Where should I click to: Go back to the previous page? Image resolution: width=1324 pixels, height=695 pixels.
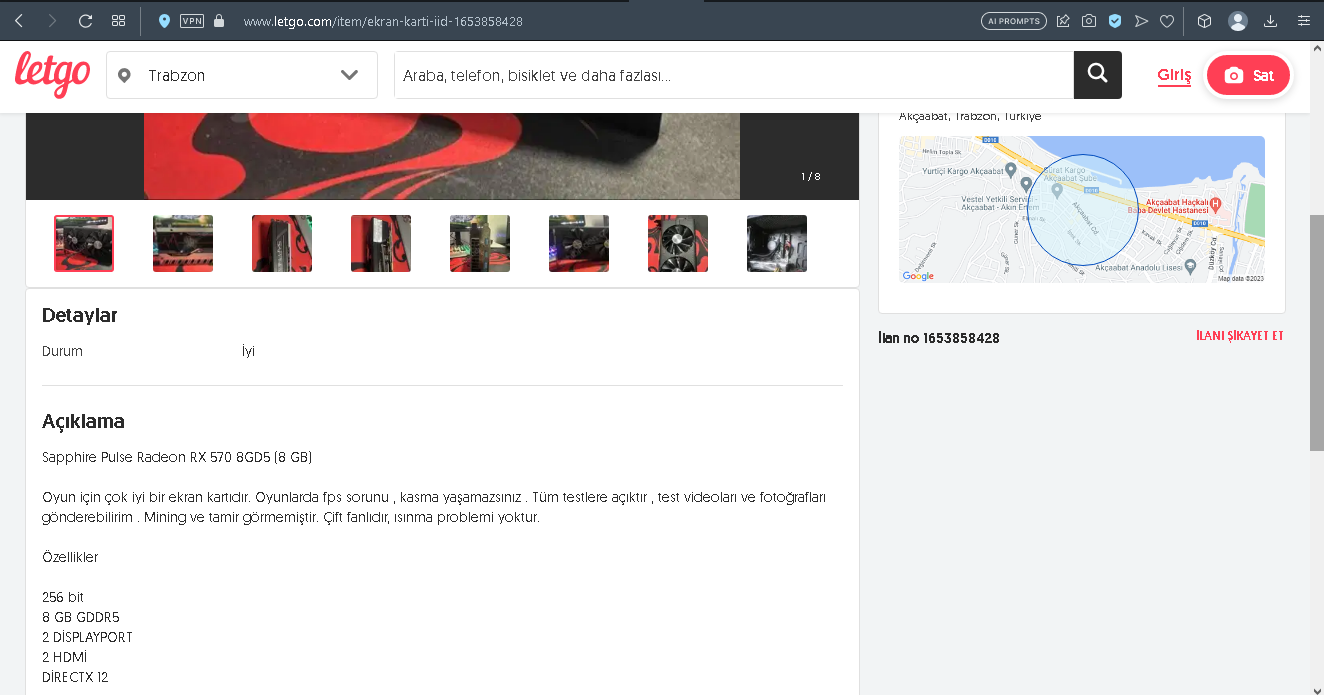pos(19,20)
